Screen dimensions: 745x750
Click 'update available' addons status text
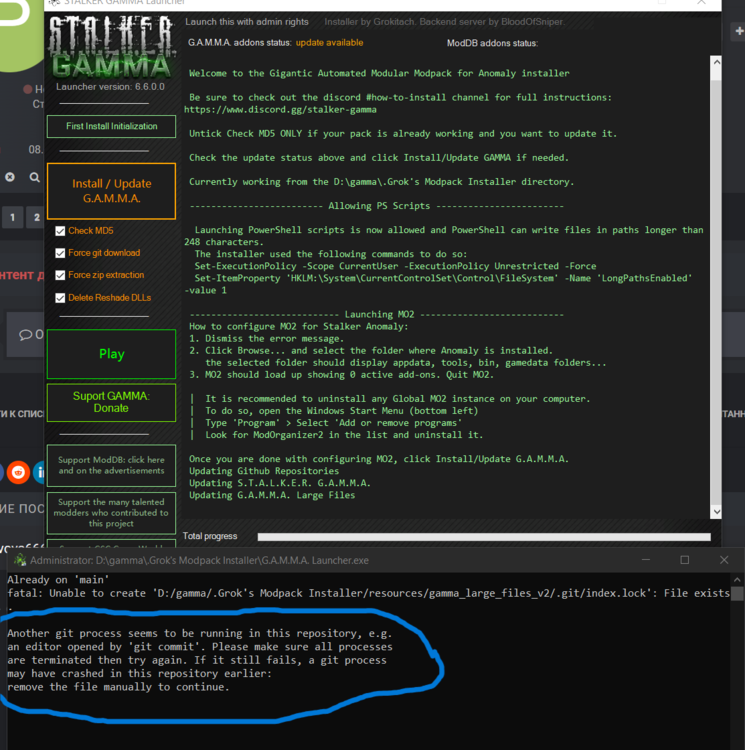329,43
